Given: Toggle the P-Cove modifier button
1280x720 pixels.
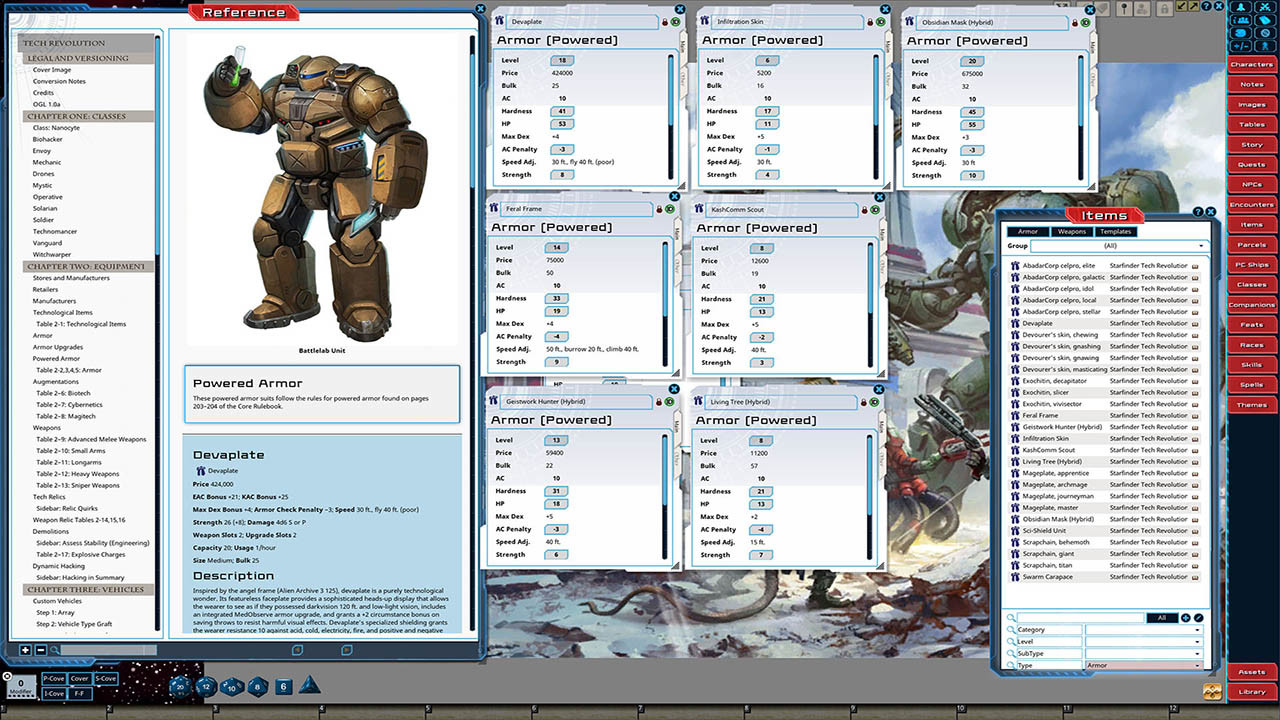Looking at the screenshot, I should point(54,679).
